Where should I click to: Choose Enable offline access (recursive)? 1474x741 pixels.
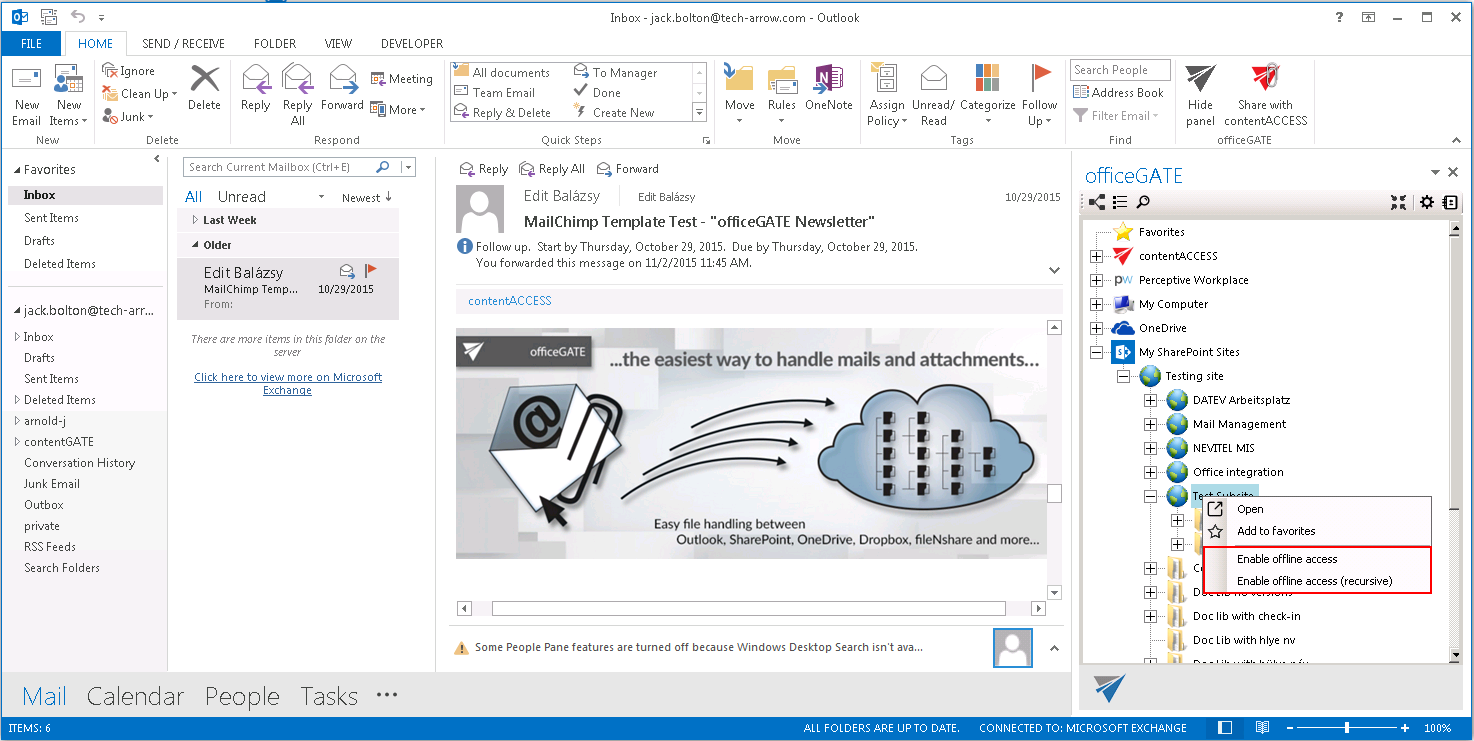pyautogui.click(x=1315, y=581)
